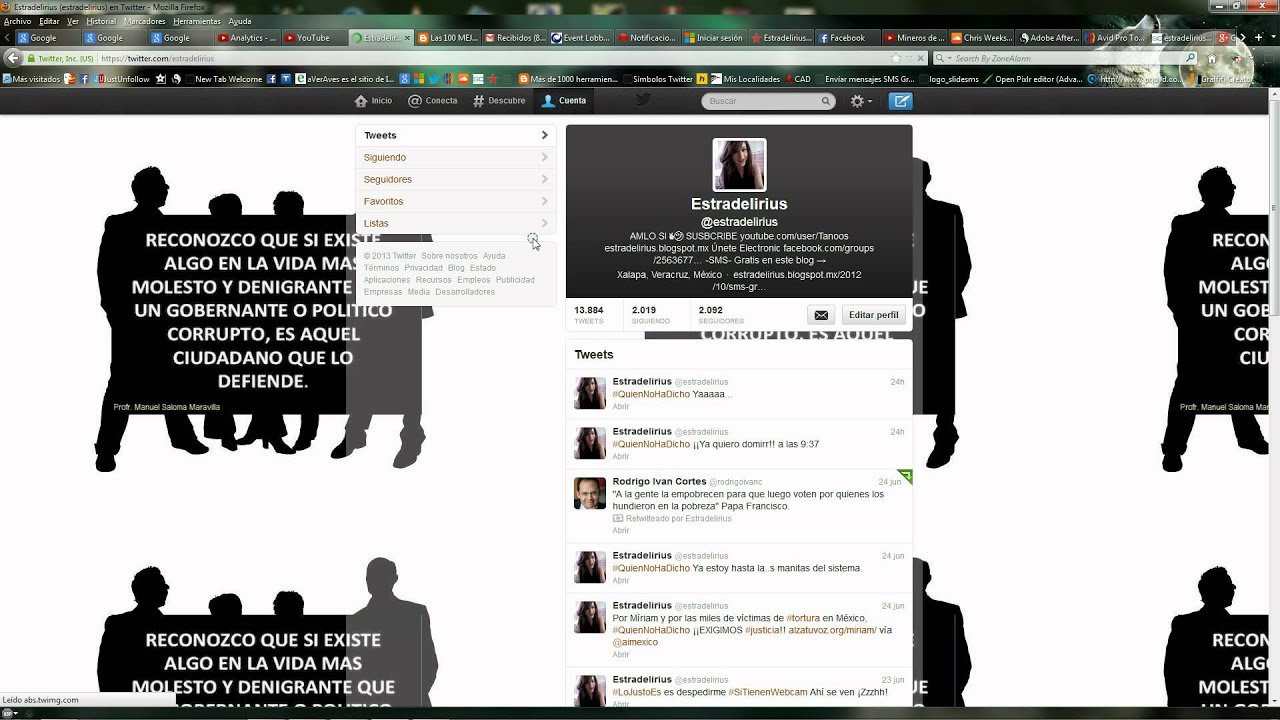Open Abrir under the domirr tweet
1280x720 pixels.
pos(621,457)
